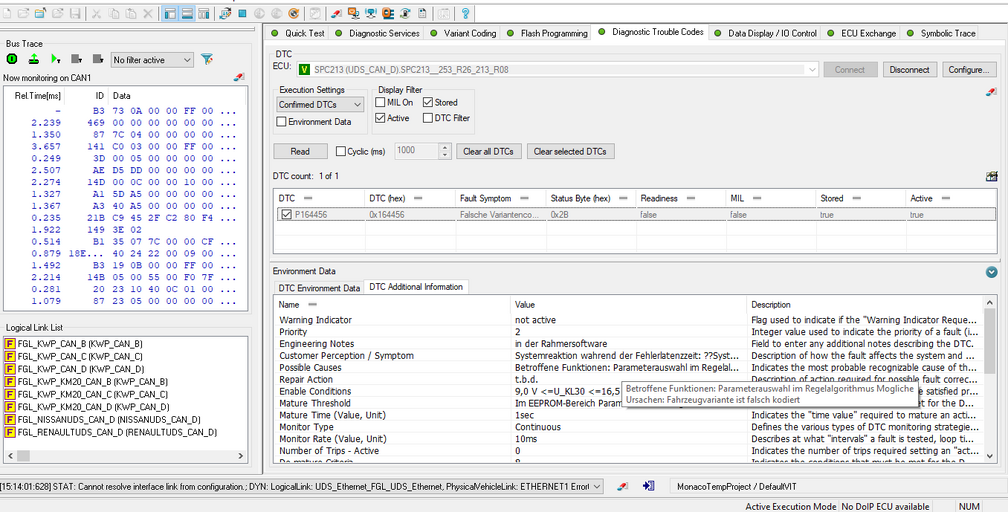Click the blue network monitor toolbar icon
Screen dimensions: 1008x512
click(371, 13)
